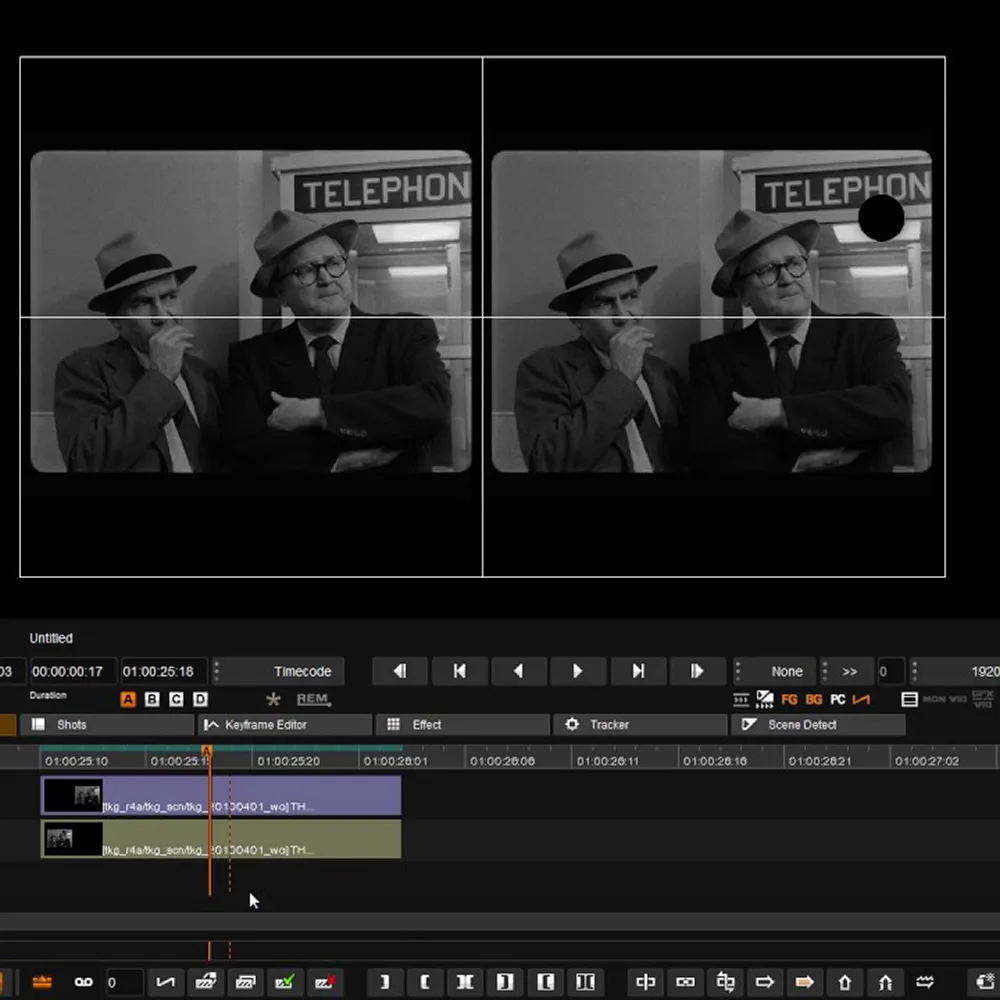Jump to start of clip

coord(460,672)
